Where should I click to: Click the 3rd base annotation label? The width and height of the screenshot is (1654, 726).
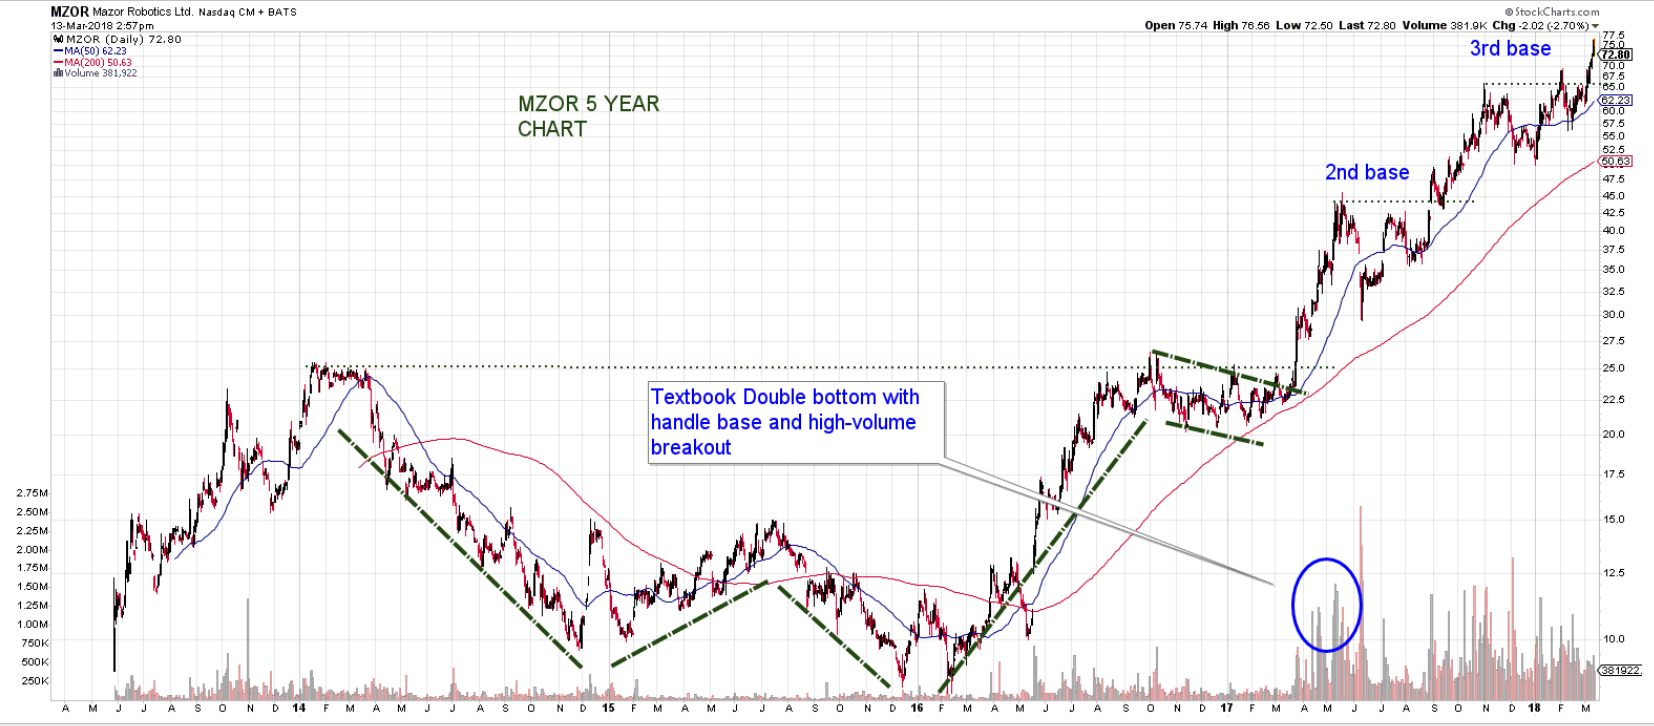pyautogui.click(x=1510, y=48)
